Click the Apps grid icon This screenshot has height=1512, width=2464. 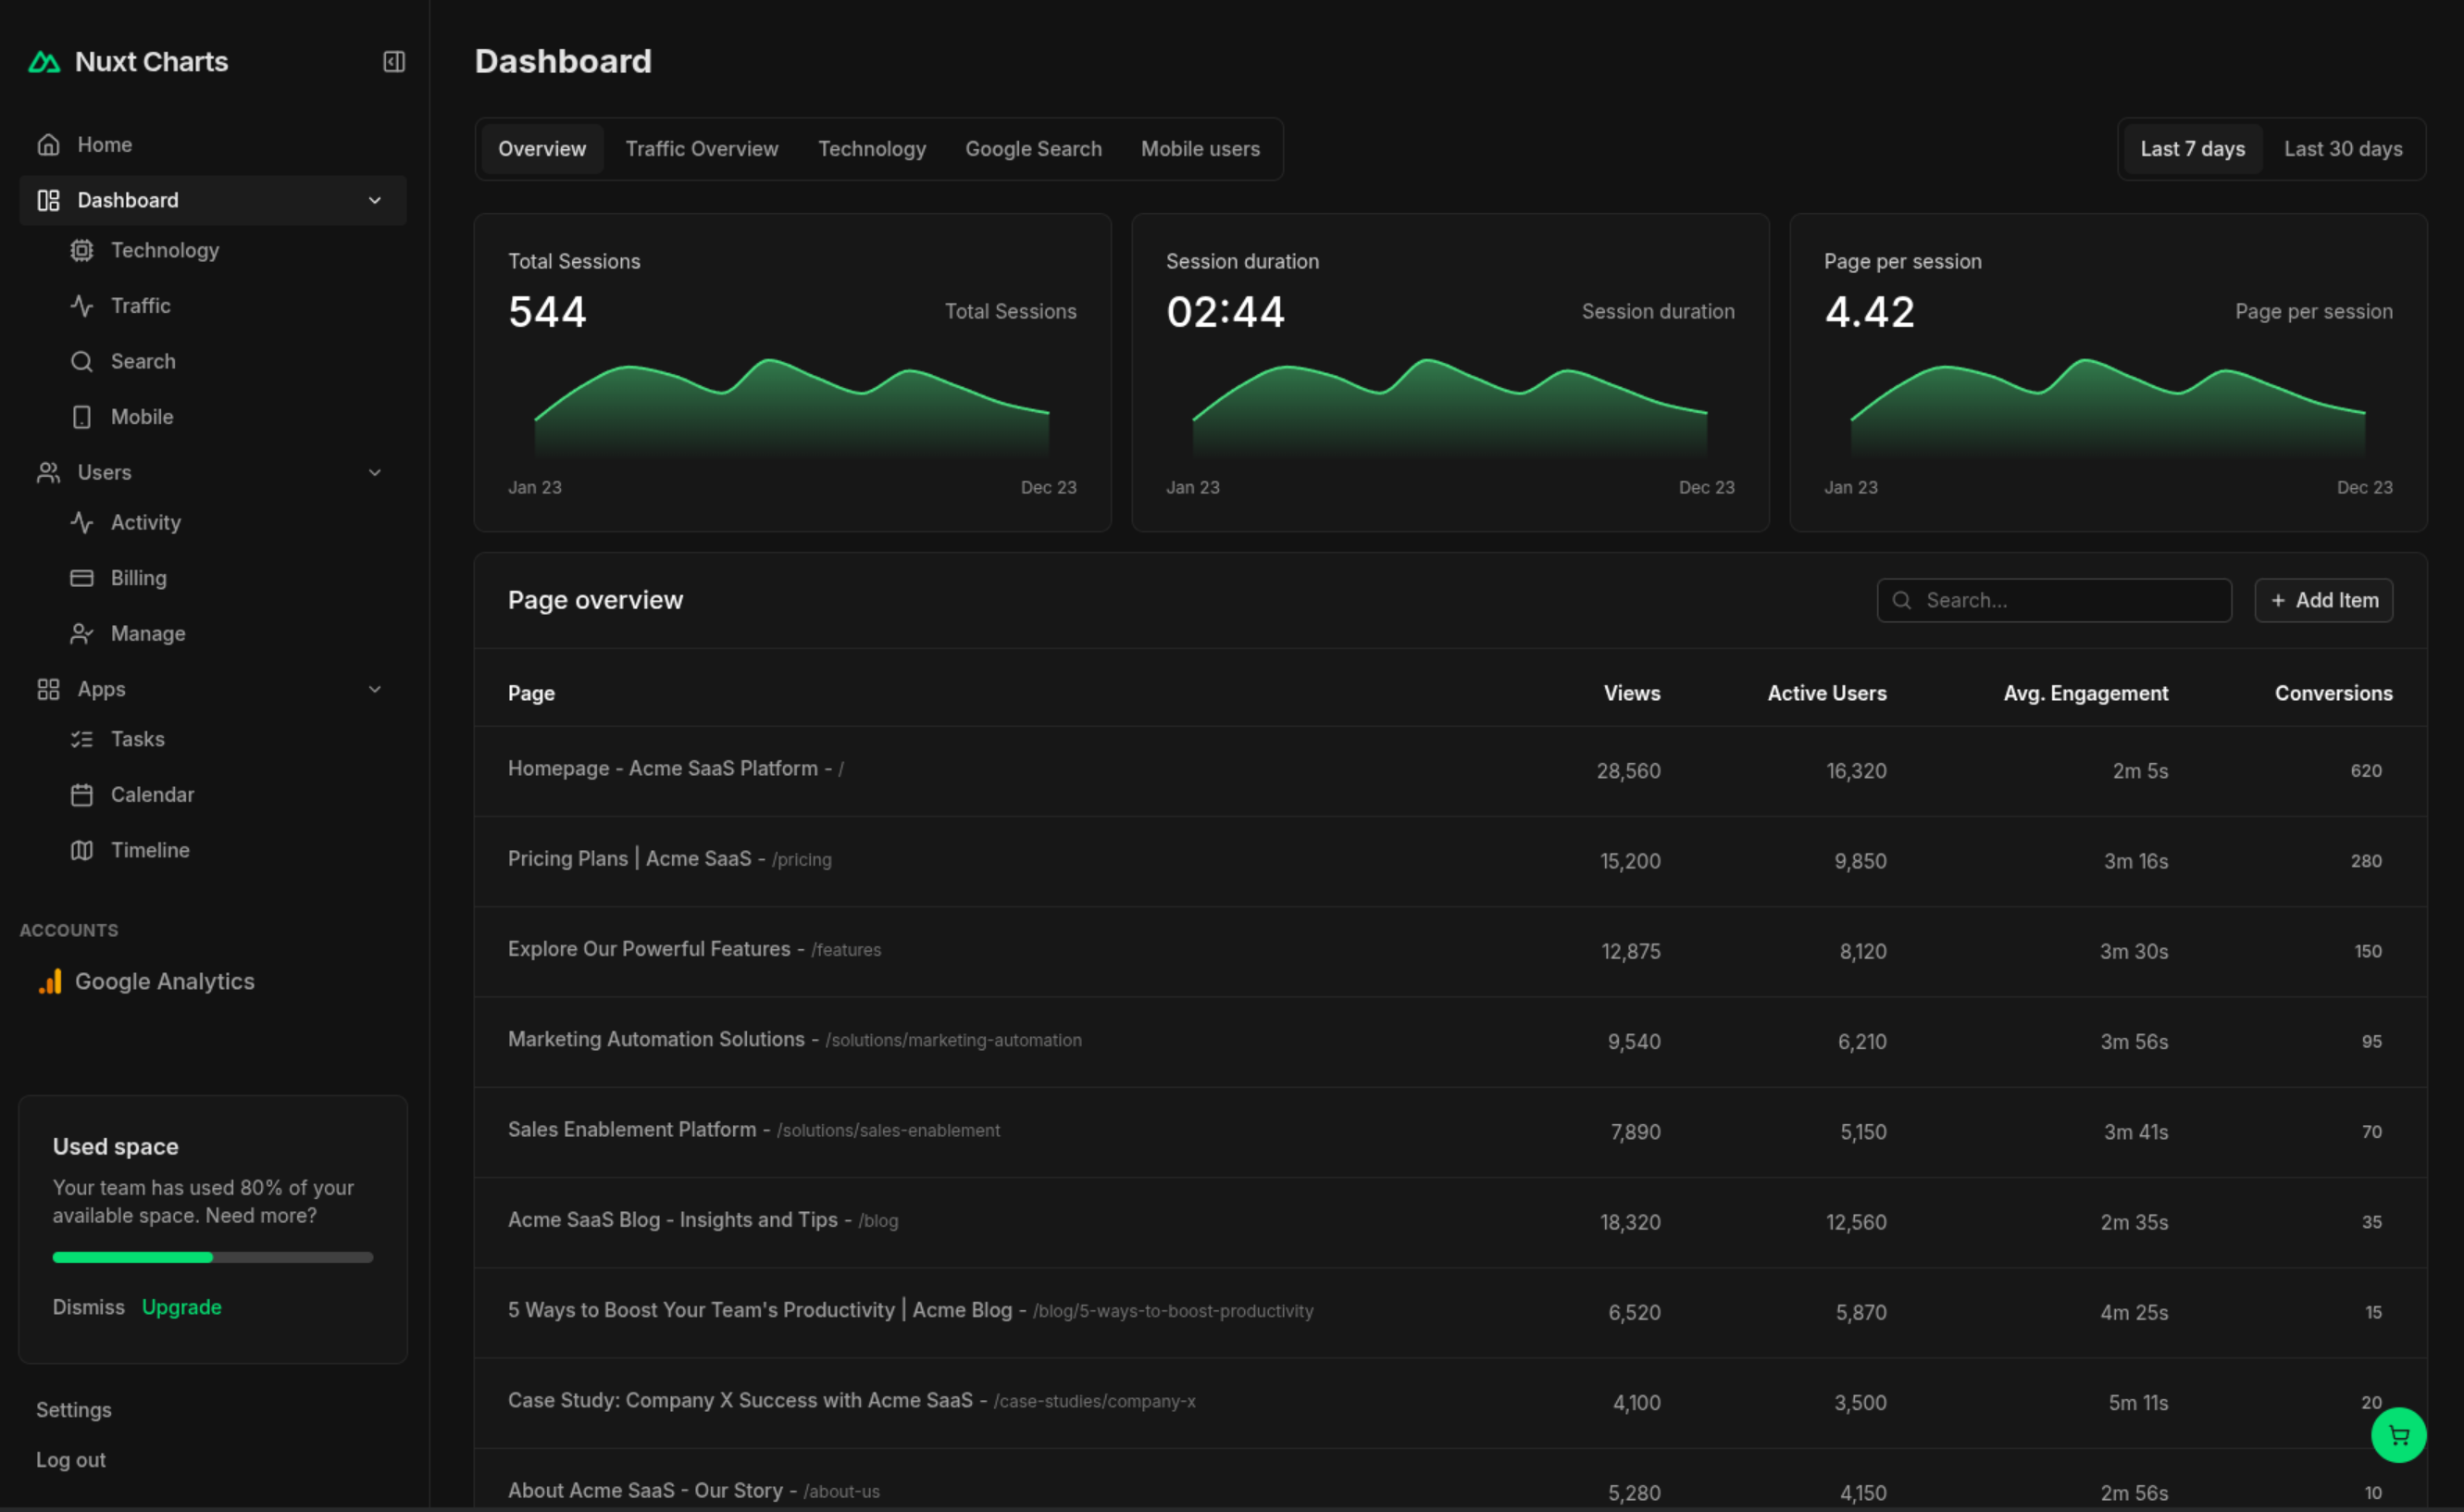point(48,689)
